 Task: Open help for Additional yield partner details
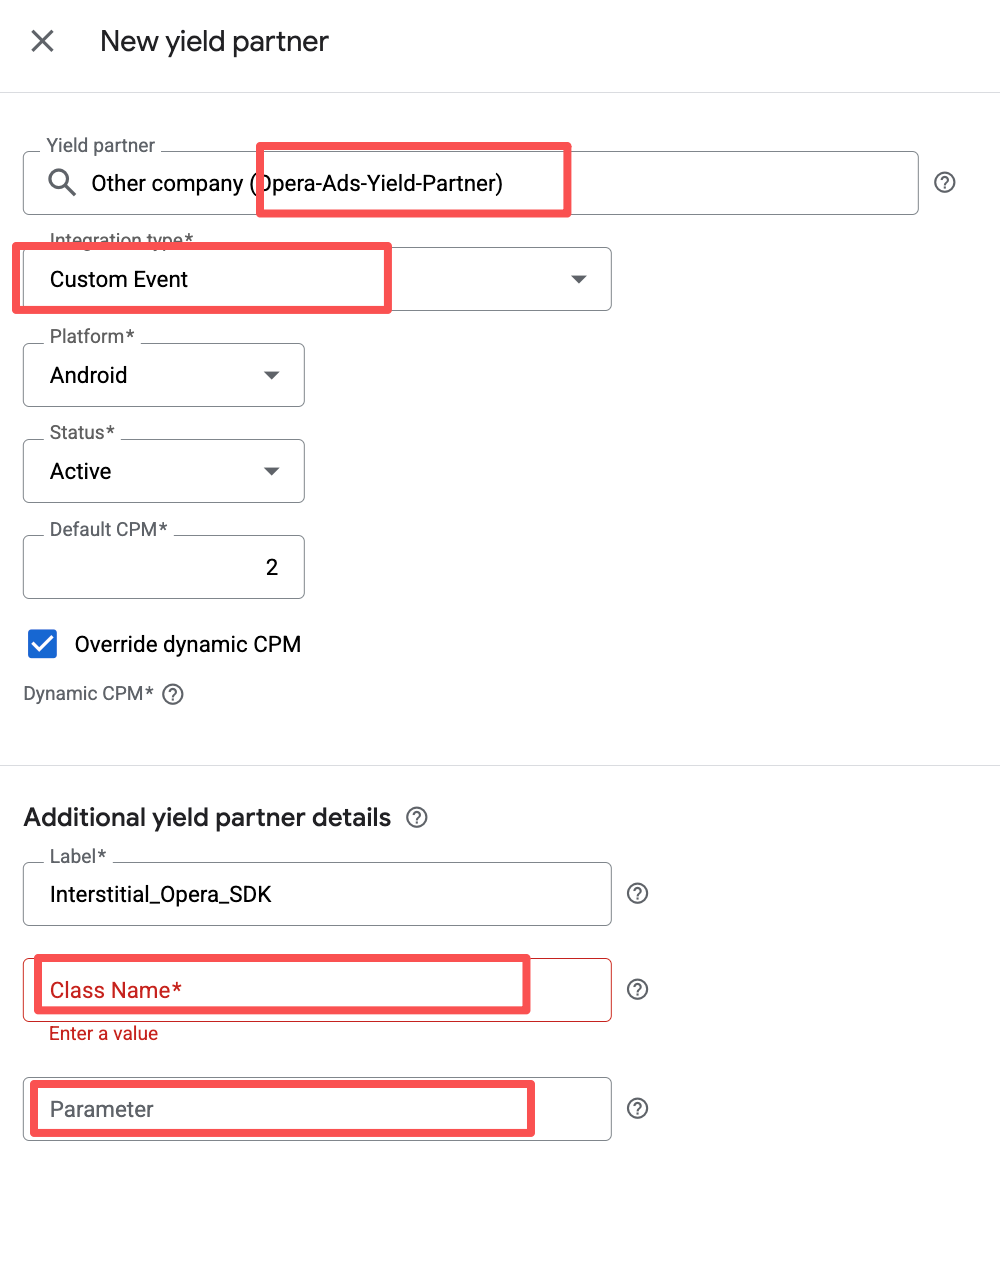417,817
